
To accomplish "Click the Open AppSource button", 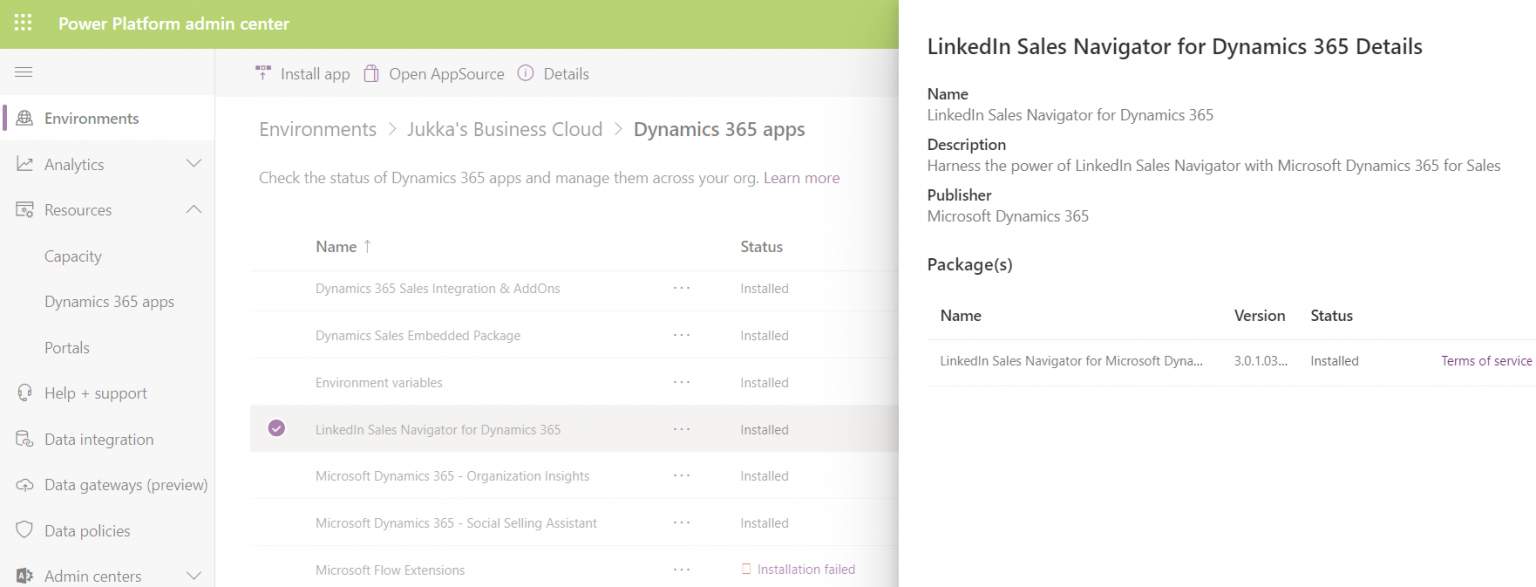I will pyautogui.click(x=434, y=73).
